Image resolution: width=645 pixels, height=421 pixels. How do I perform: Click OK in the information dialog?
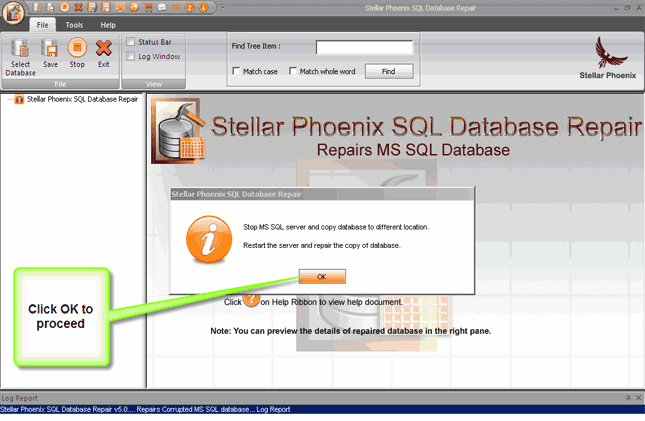pos(322,277)
